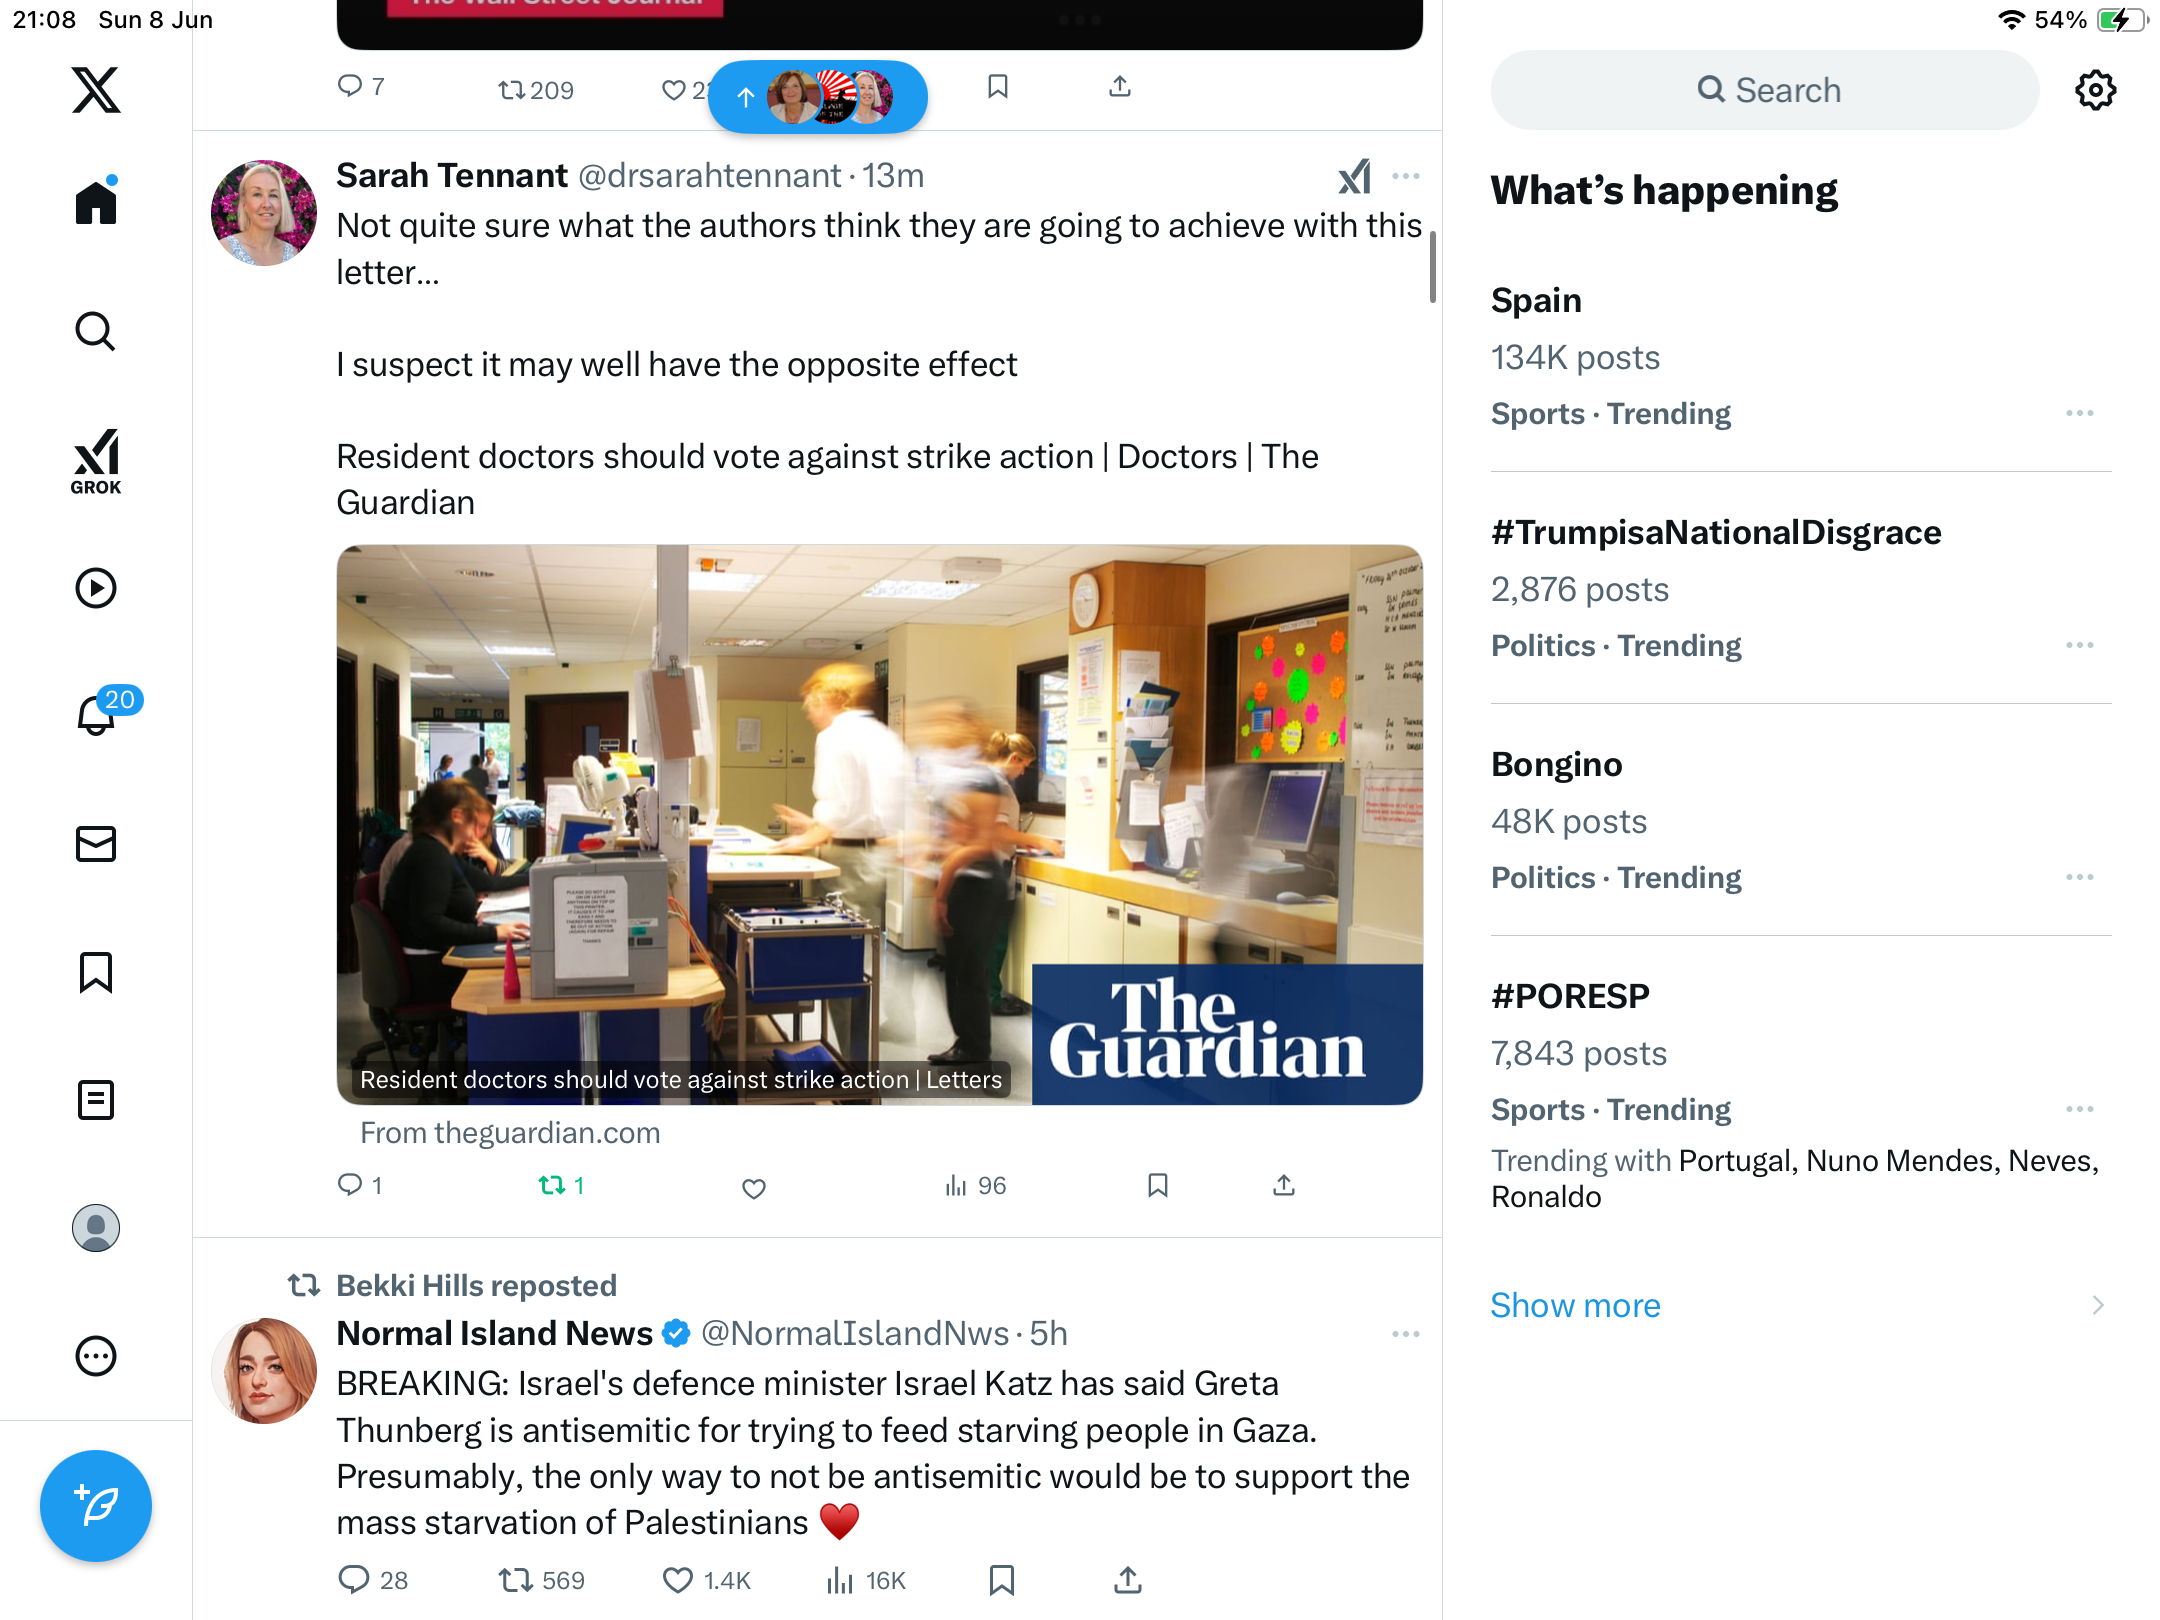Open more options for Spain trend
Viewport: 2160px width, 1620px height.
click(2080, 413)
